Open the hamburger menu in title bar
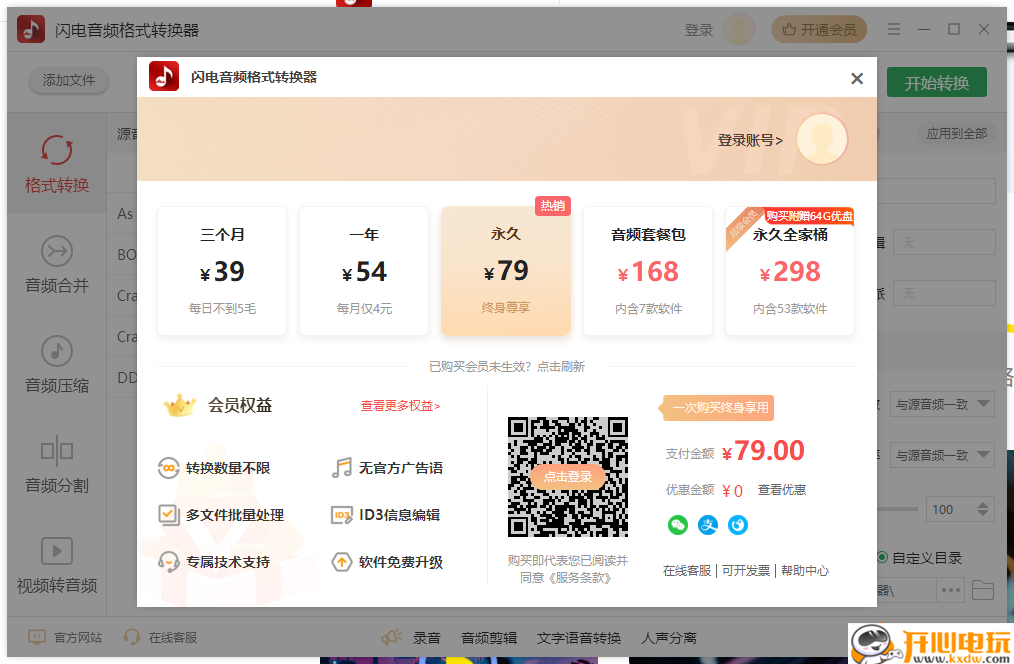 tap(893, 29)
